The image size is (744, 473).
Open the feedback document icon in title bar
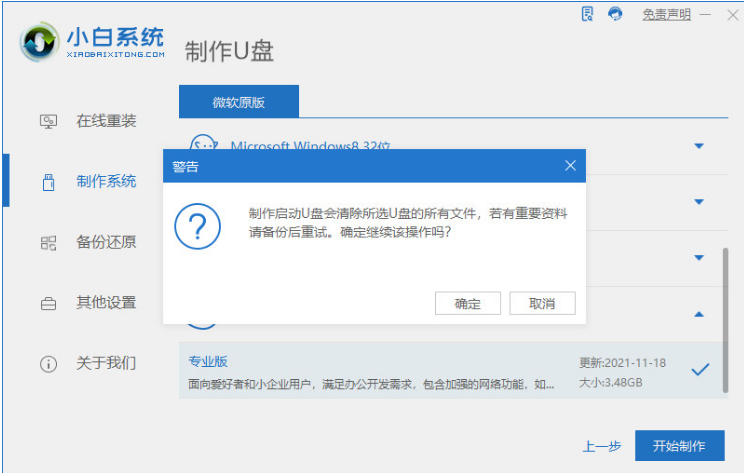click(587, 14)
